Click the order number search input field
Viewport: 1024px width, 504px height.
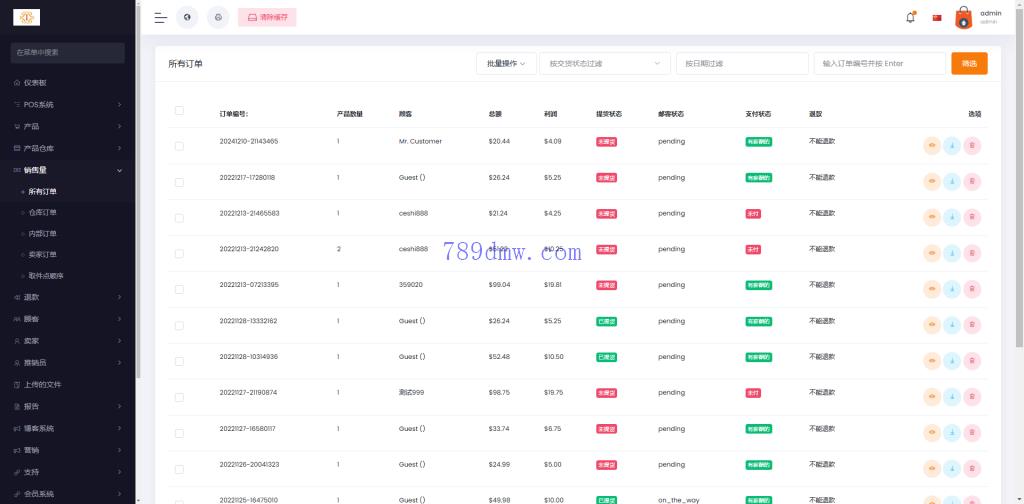879,63
